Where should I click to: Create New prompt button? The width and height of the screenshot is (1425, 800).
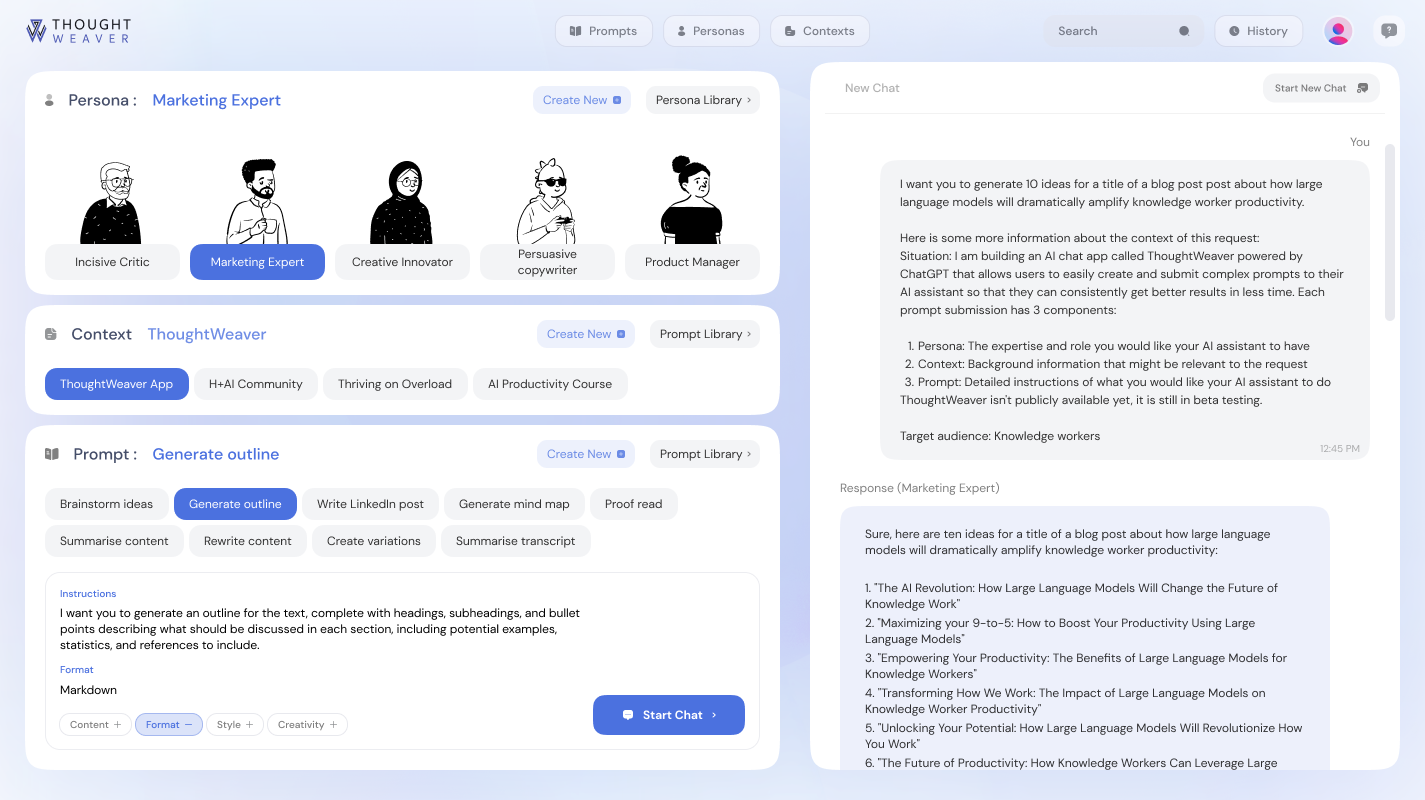(x=586, y=454)
